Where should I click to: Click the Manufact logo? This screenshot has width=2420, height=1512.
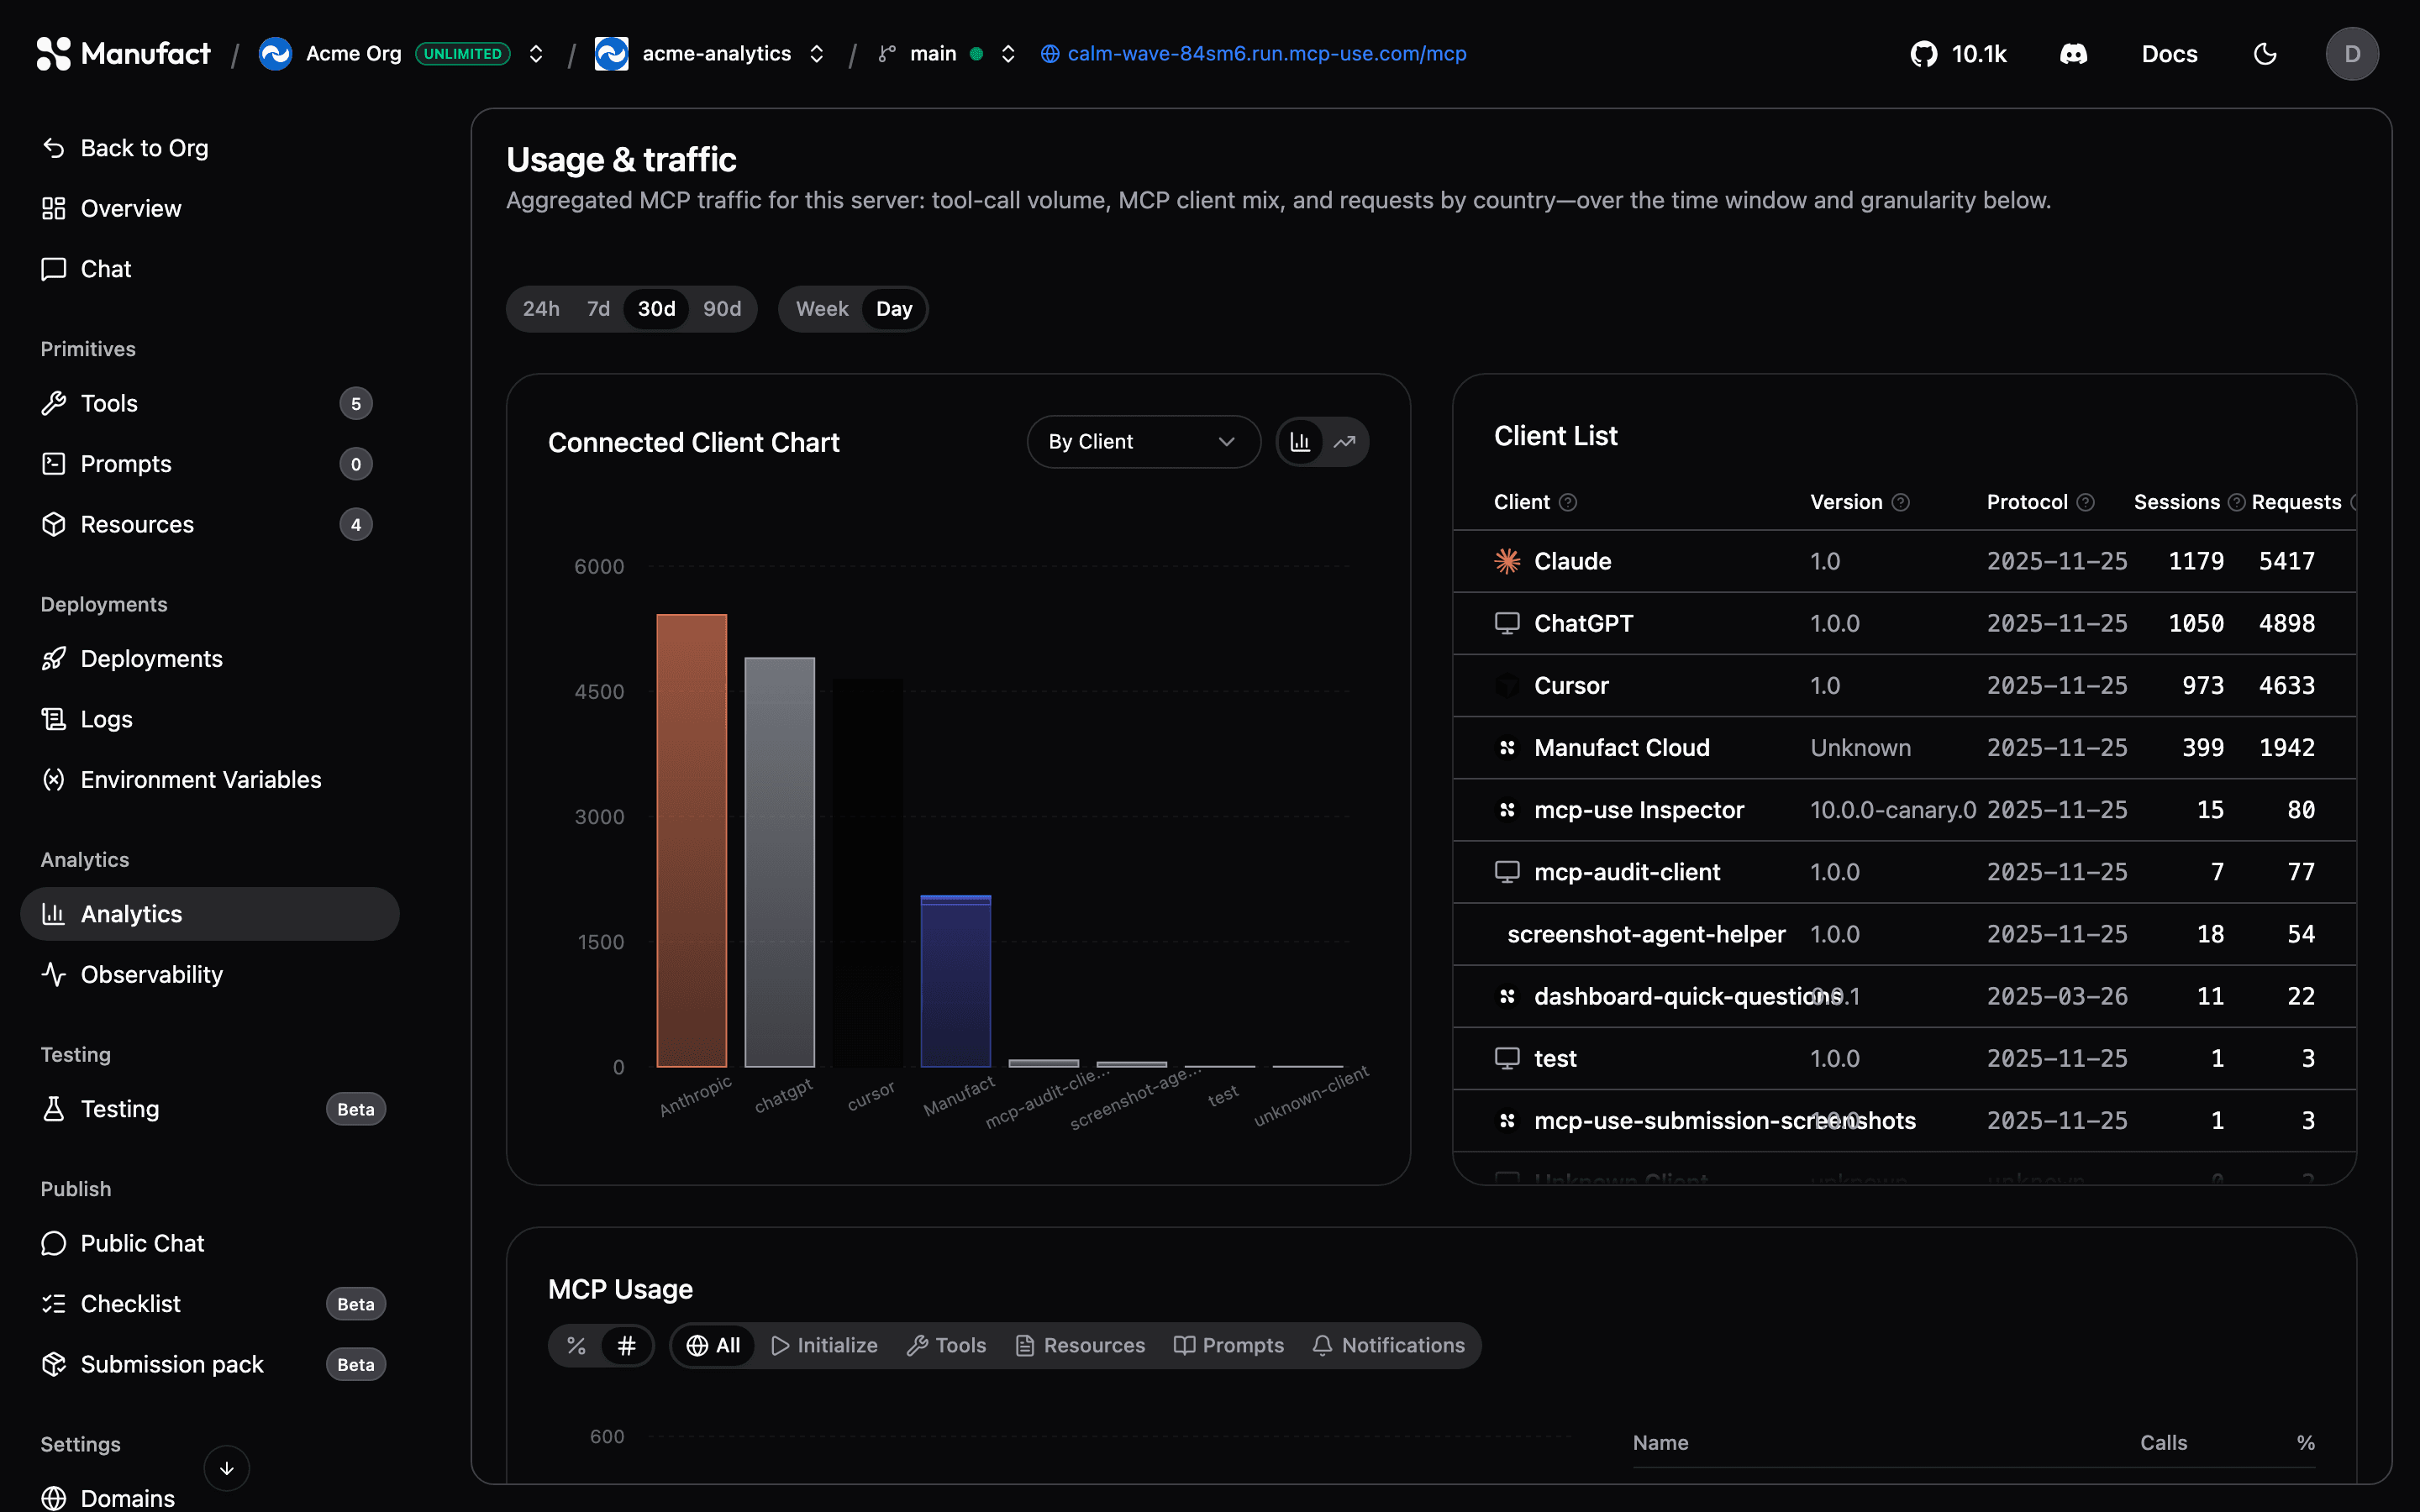(123, 54)
